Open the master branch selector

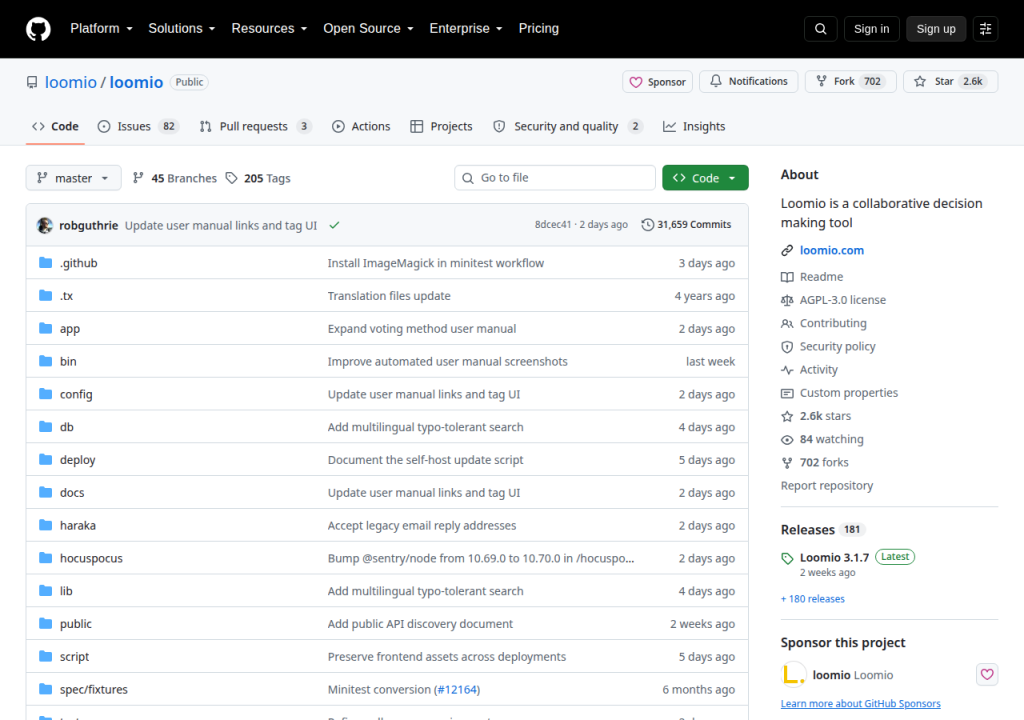73,178
